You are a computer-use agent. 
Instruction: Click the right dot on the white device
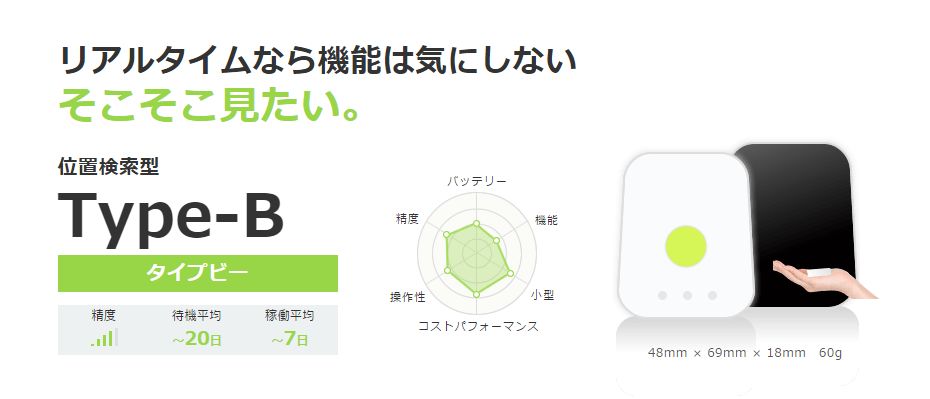[x=712, y=295]
